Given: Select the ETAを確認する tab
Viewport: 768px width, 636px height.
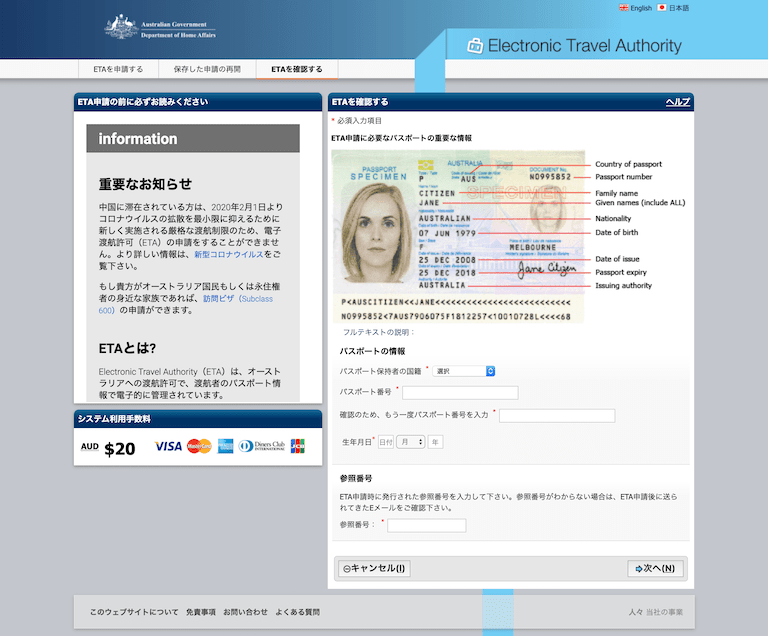Looking at the screenshot, I should (297, 70).
